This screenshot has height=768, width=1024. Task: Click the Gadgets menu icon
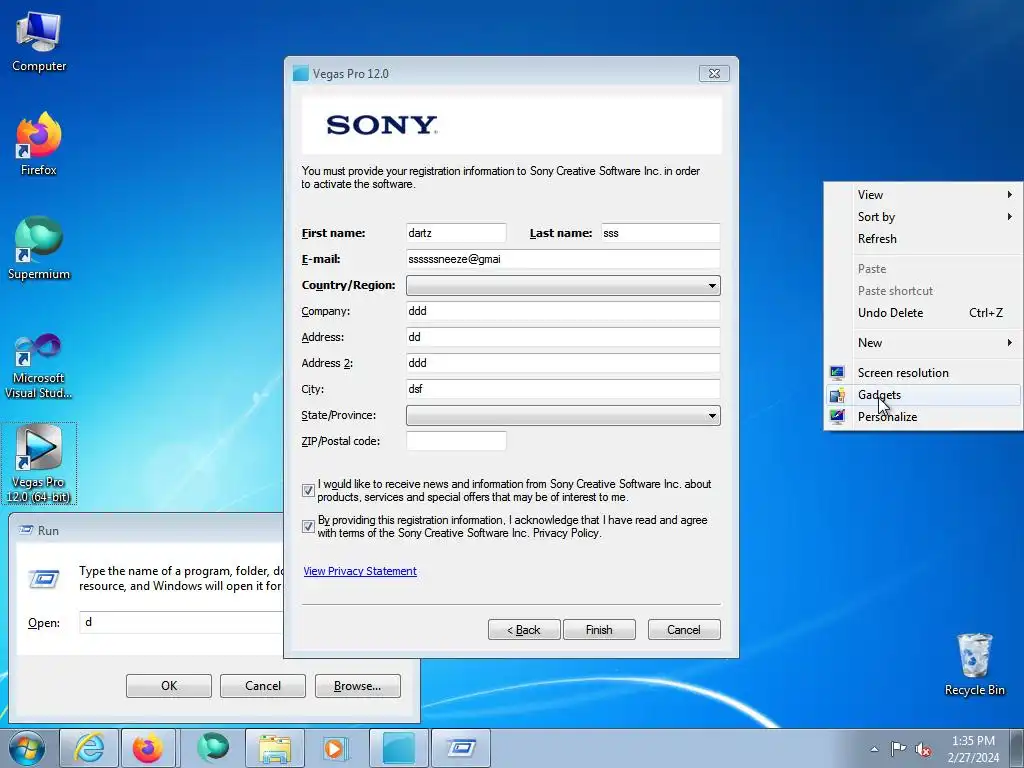click(837, 395)
